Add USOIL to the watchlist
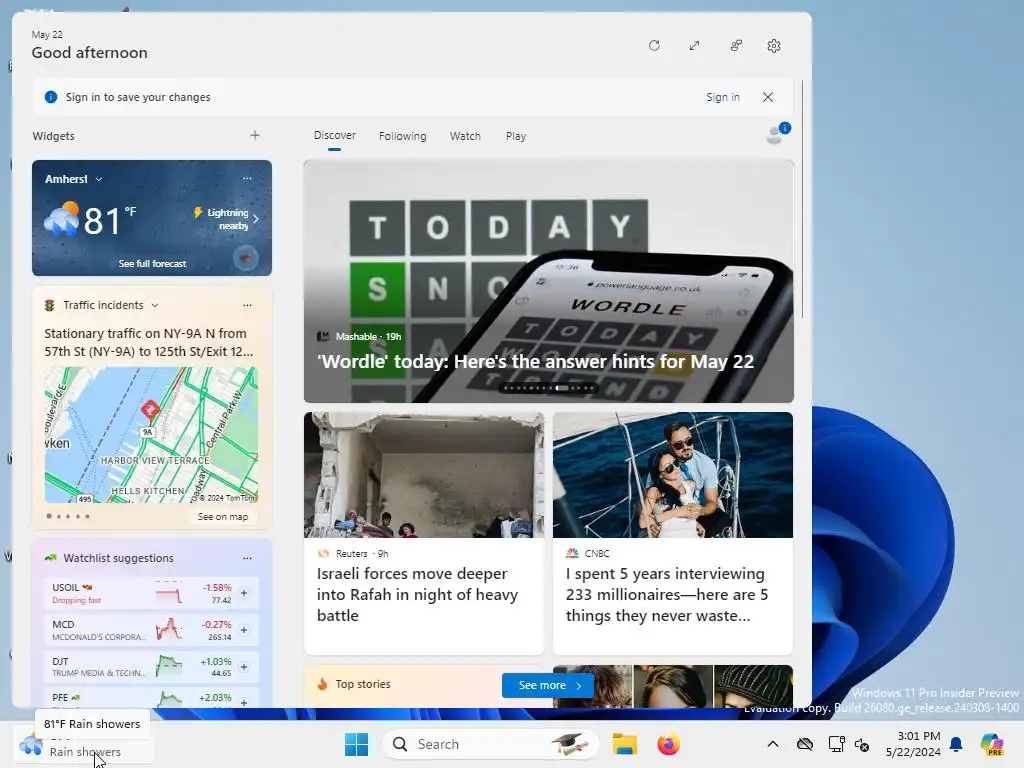Image resolution: width=1024 pixels, height=768 pixels. click(244, 593)
